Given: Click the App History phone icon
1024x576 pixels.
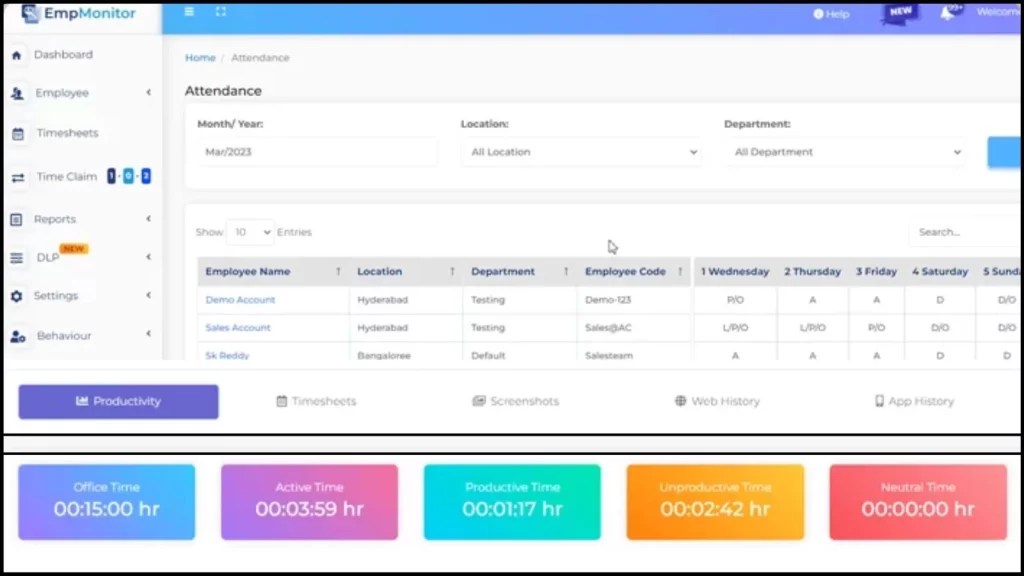Looking at the screenshot, I should tap(879, 401).
